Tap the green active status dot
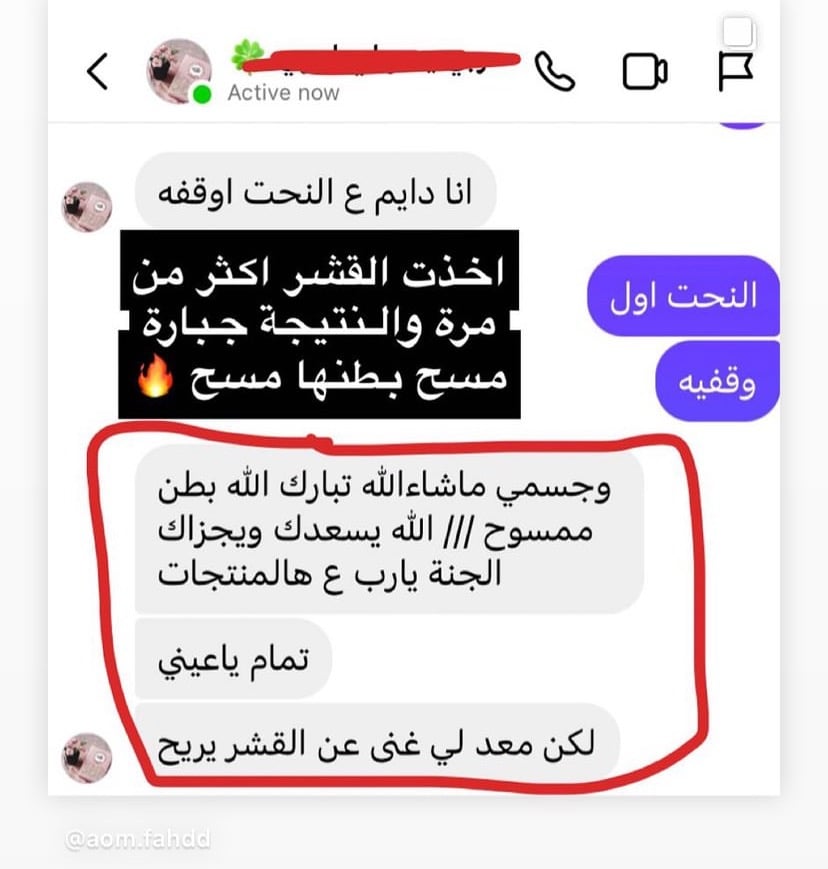This screenshot has width=828, height=869. click(202, 95)
